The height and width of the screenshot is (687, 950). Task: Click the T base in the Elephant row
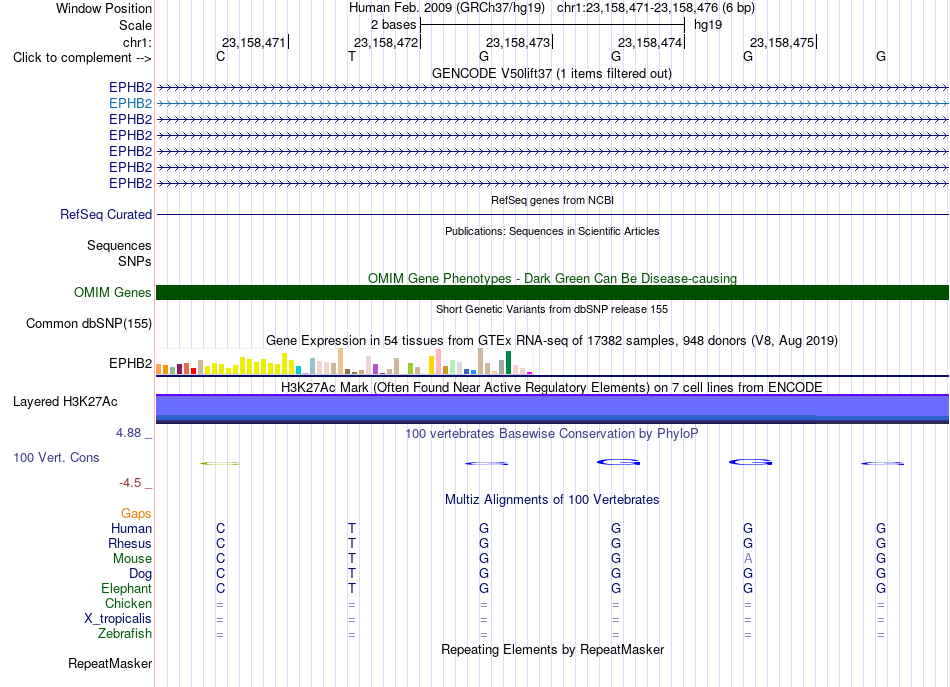(x=352, y=588)
